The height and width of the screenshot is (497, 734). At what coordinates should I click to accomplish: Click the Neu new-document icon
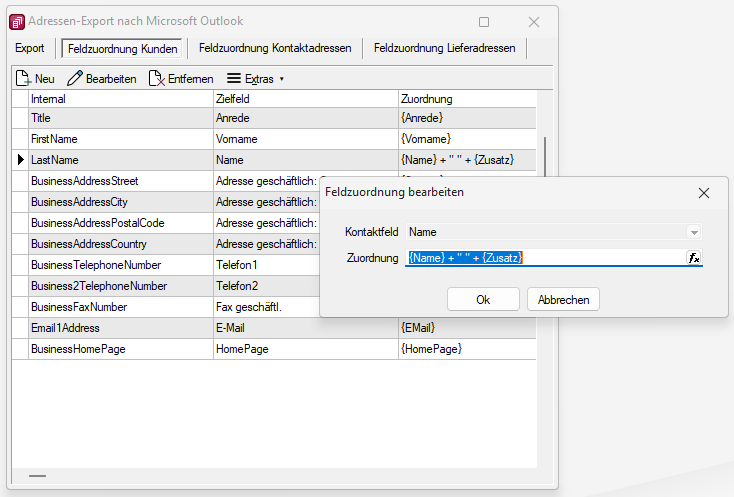23,79
